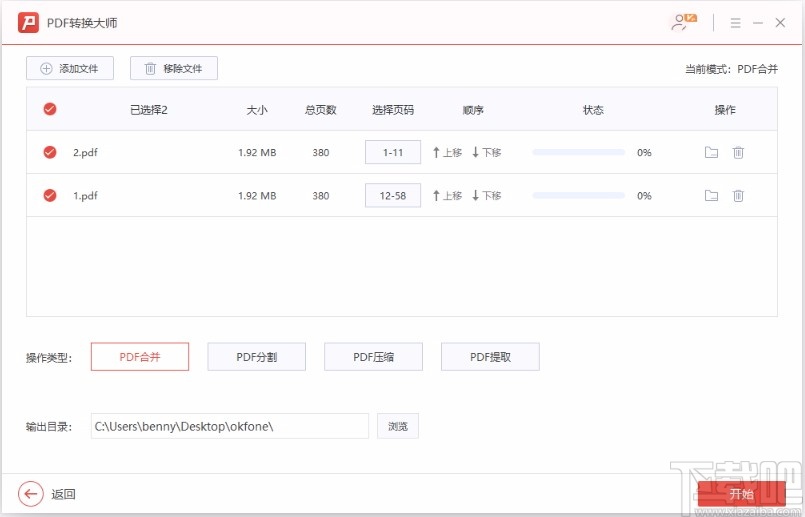This screenshot has width=805, height=517.
Task: Click the 1.92 MB size in 2.pdf row
Action: tap(257, 152)
